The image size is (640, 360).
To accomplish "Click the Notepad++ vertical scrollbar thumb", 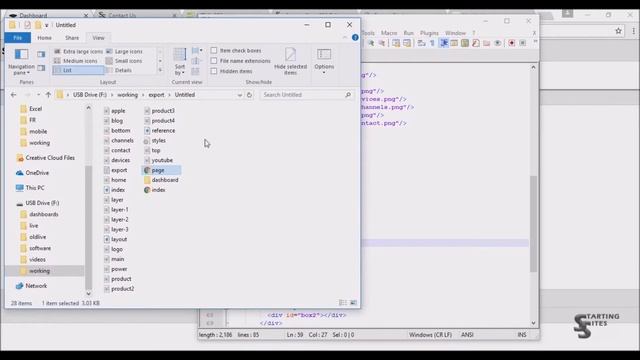I will click(533, 224).
